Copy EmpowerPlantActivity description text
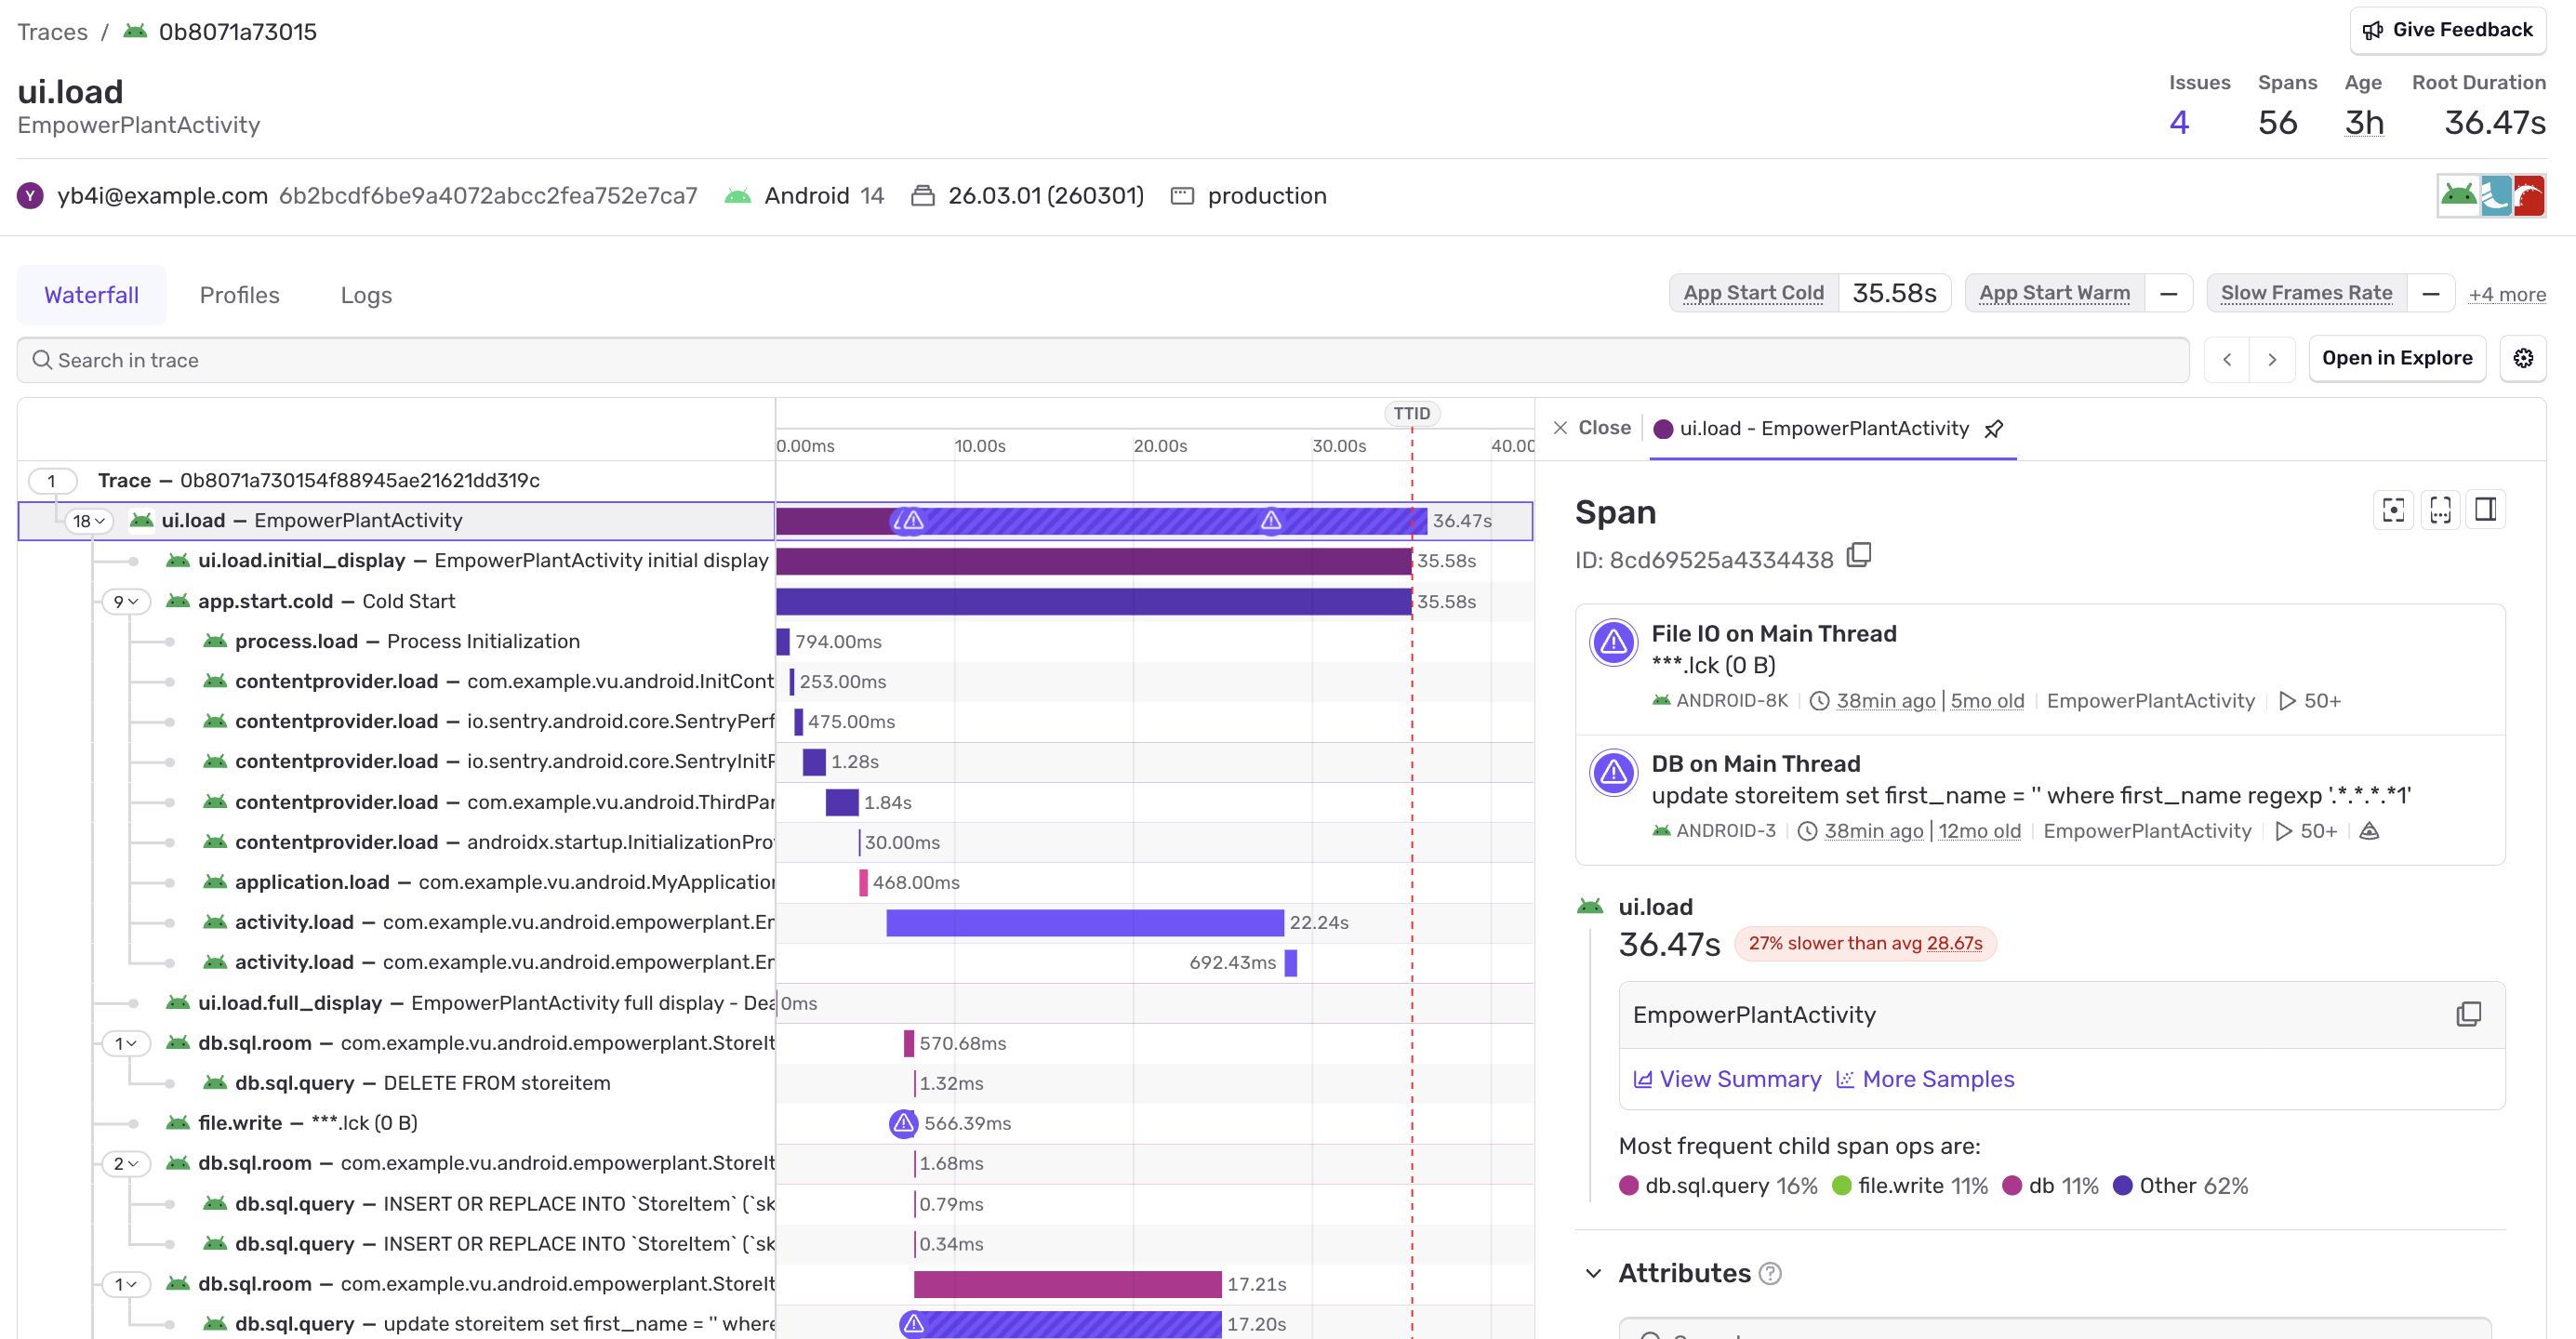The height and width of the screenshot is (1339, 2576). click(x=2468, y=1015)
